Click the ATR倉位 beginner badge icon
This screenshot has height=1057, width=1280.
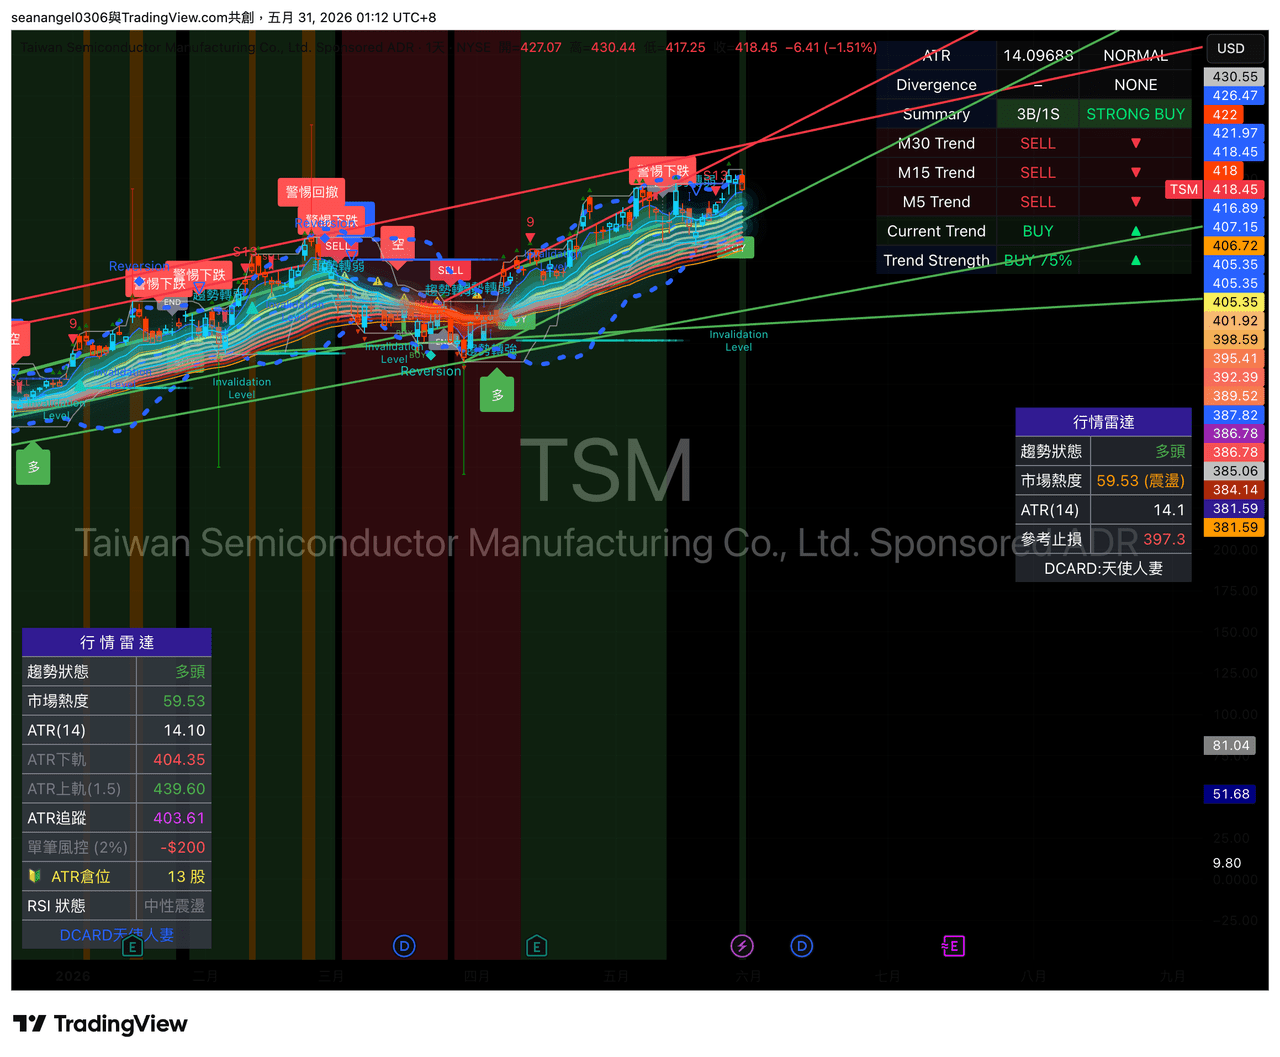click(35, 876)
